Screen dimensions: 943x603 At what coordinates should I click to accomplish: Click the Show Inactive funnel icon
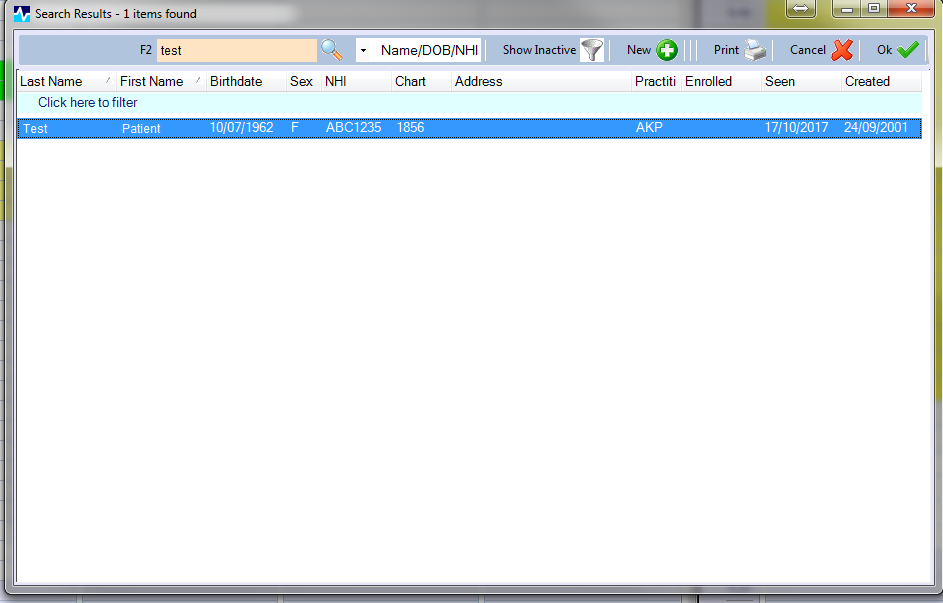tap(592, 50)
